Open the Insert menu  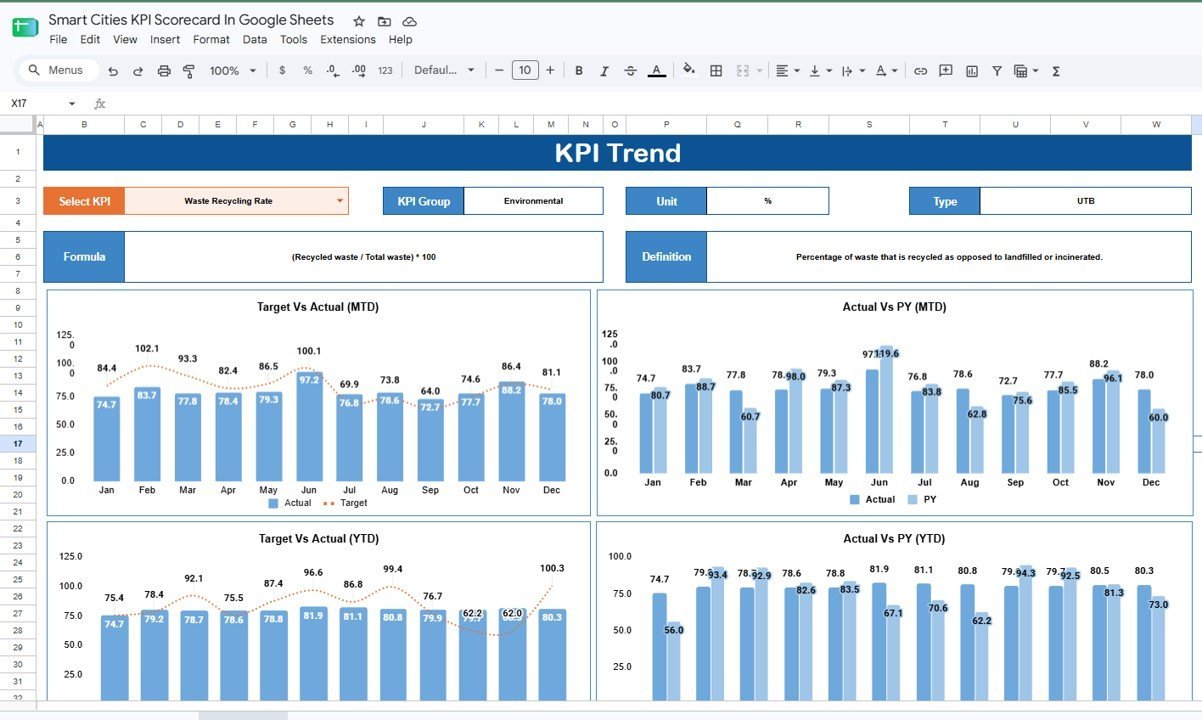tap(165, 40)
